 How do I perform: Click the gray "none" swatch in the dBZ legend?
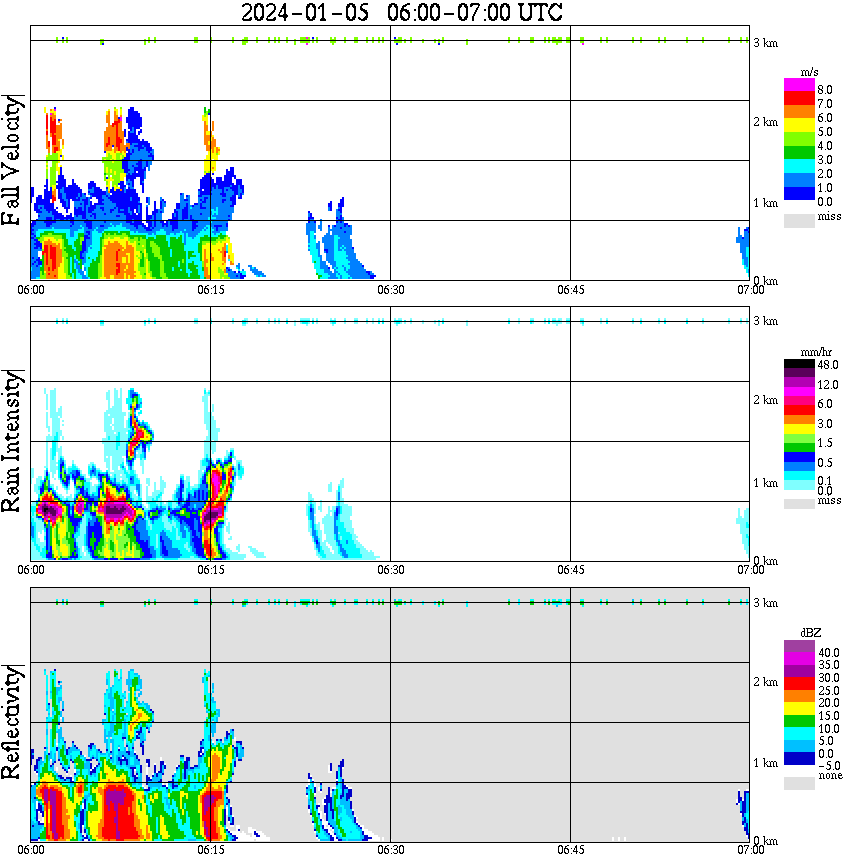pyautogui.click(x=799, y=783)
